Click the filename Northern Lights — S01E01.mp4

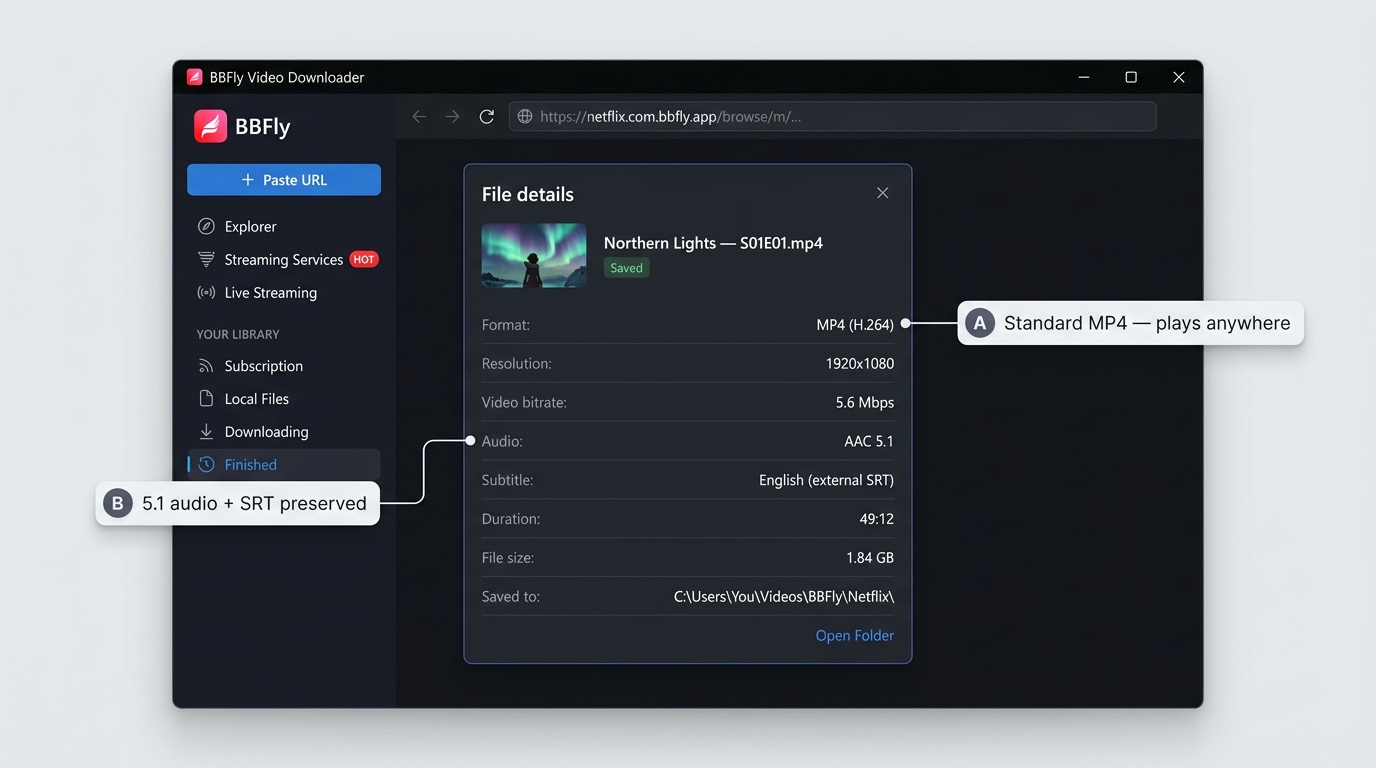click(713, 243)
